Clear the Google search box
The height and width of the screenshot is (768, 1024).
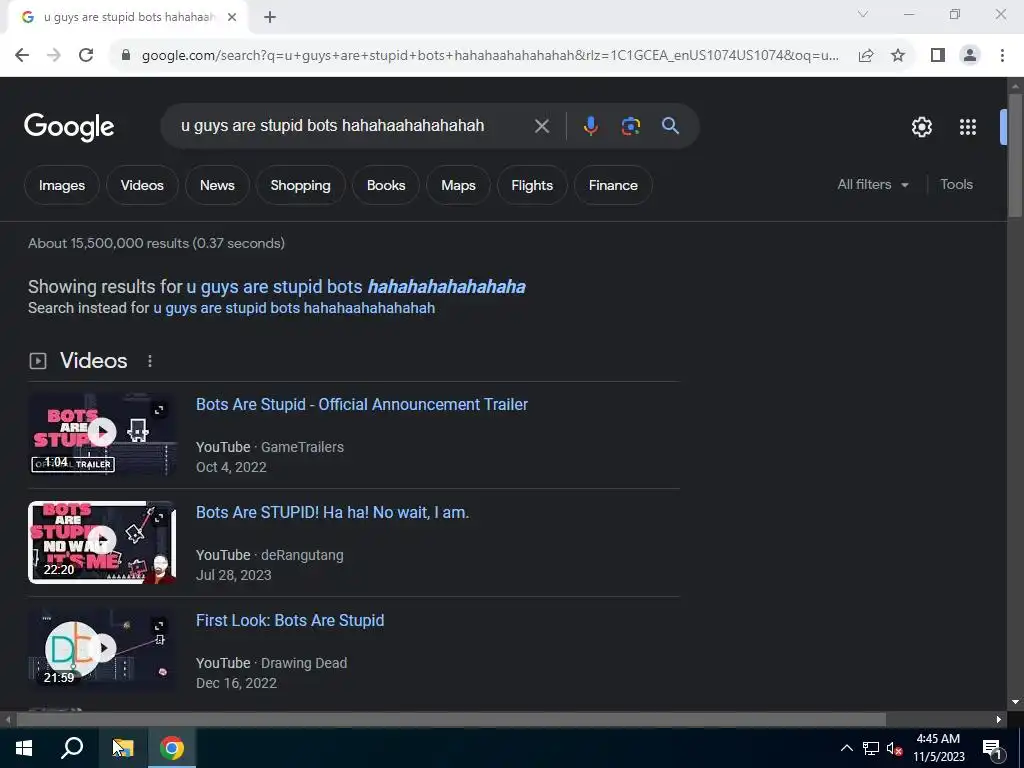[x=541, y=126]
